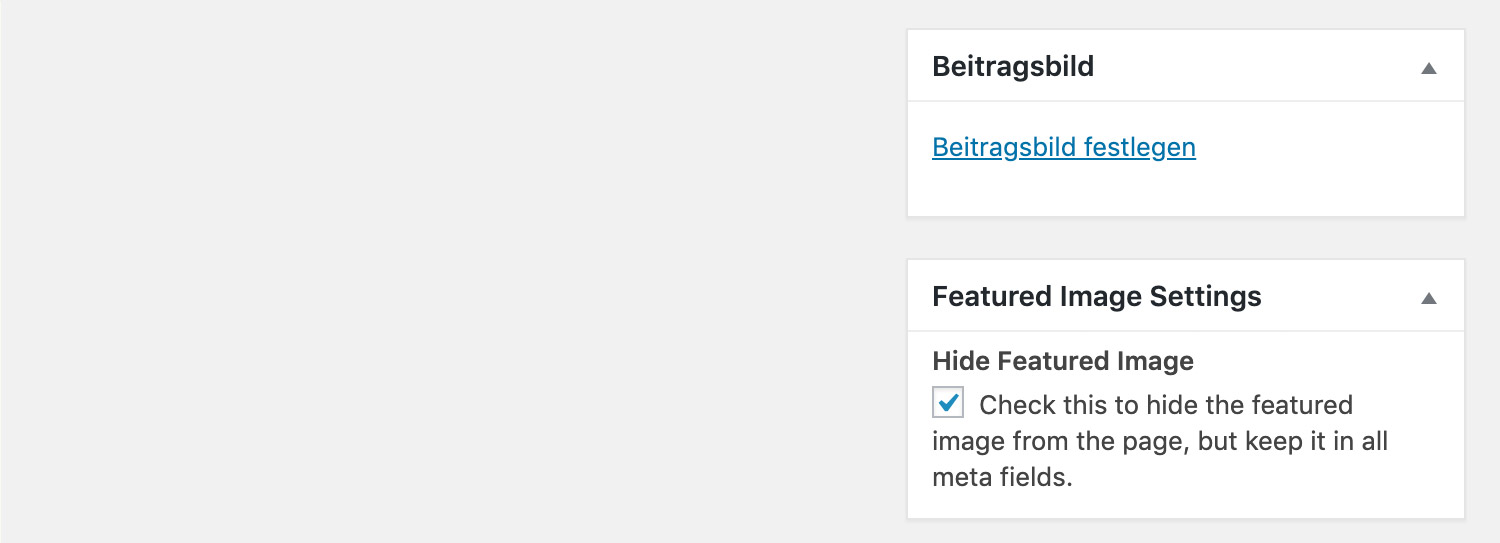
Task: Open the 'Beitragsbild festlegen' link
Action: coord(1063,148)
